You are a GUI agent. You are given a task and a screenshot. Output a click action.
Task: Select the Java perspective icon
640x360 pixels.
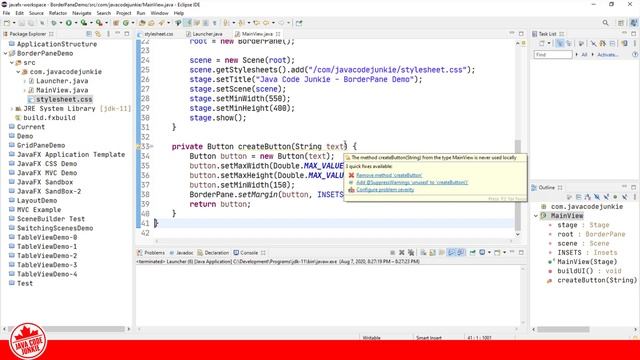tap(634, 23)
